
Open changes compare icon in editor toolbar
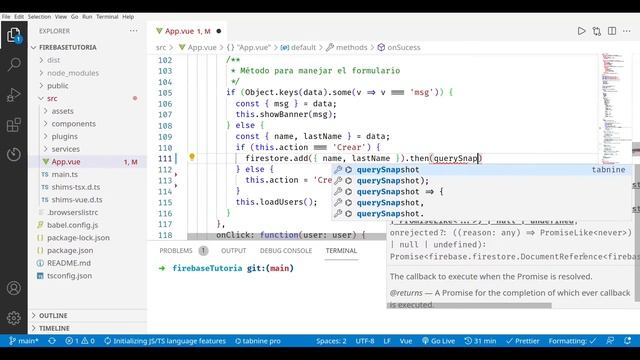point(597,31)
